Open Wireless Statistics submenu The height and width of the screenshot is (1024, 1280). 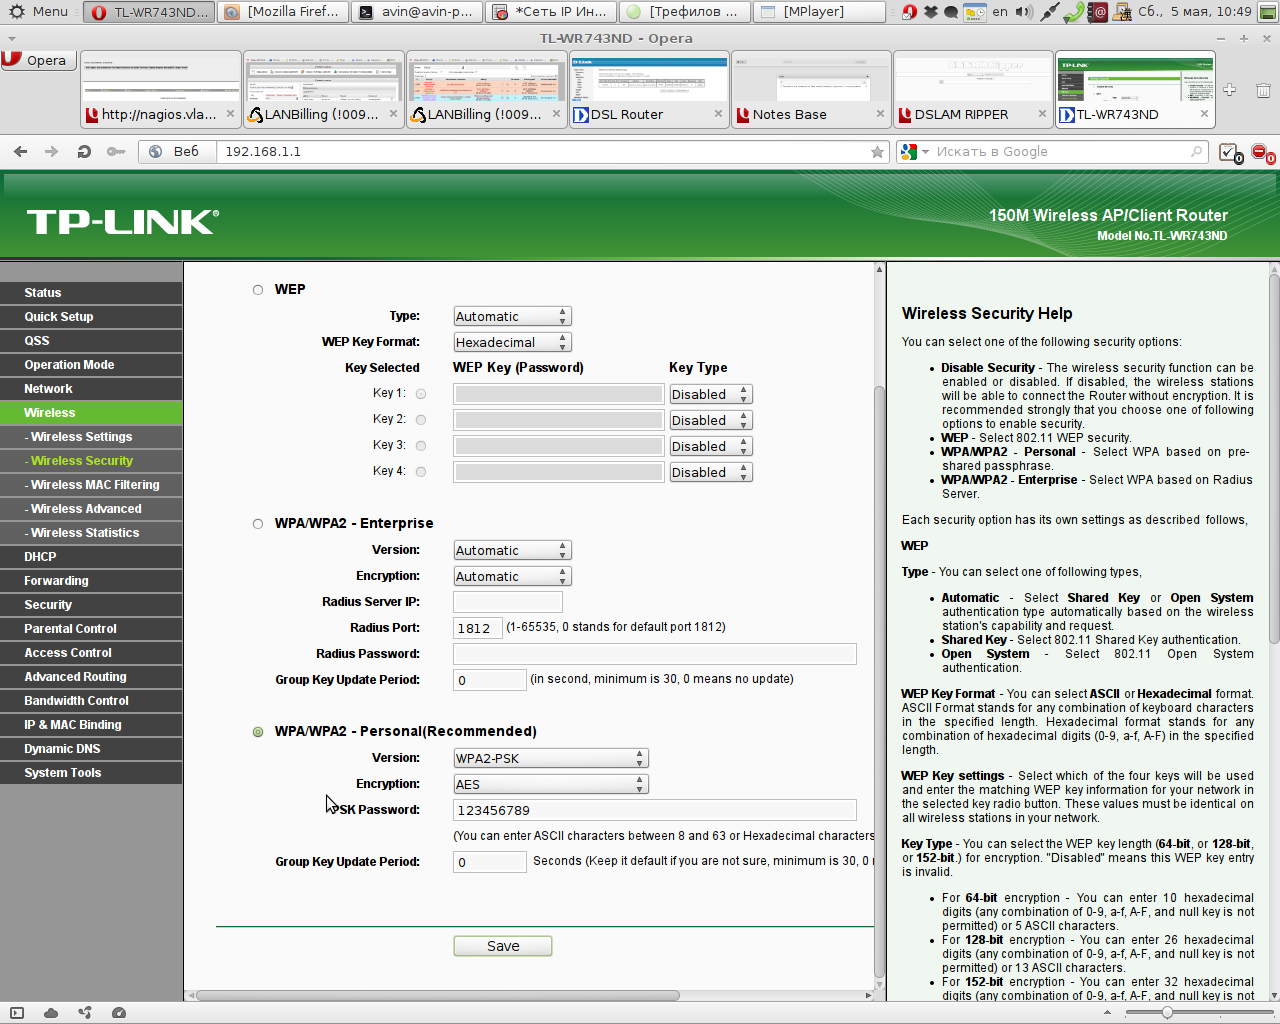91,533
